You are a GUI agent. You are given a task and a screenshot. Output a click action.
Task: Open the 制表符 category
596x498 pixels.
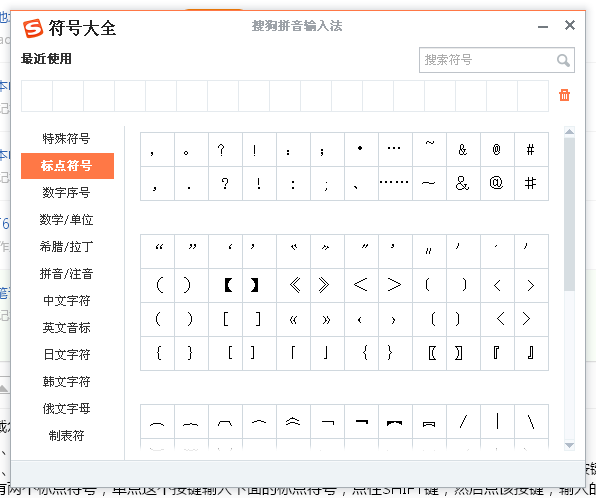pyautogui.click(x=67, y=436)
